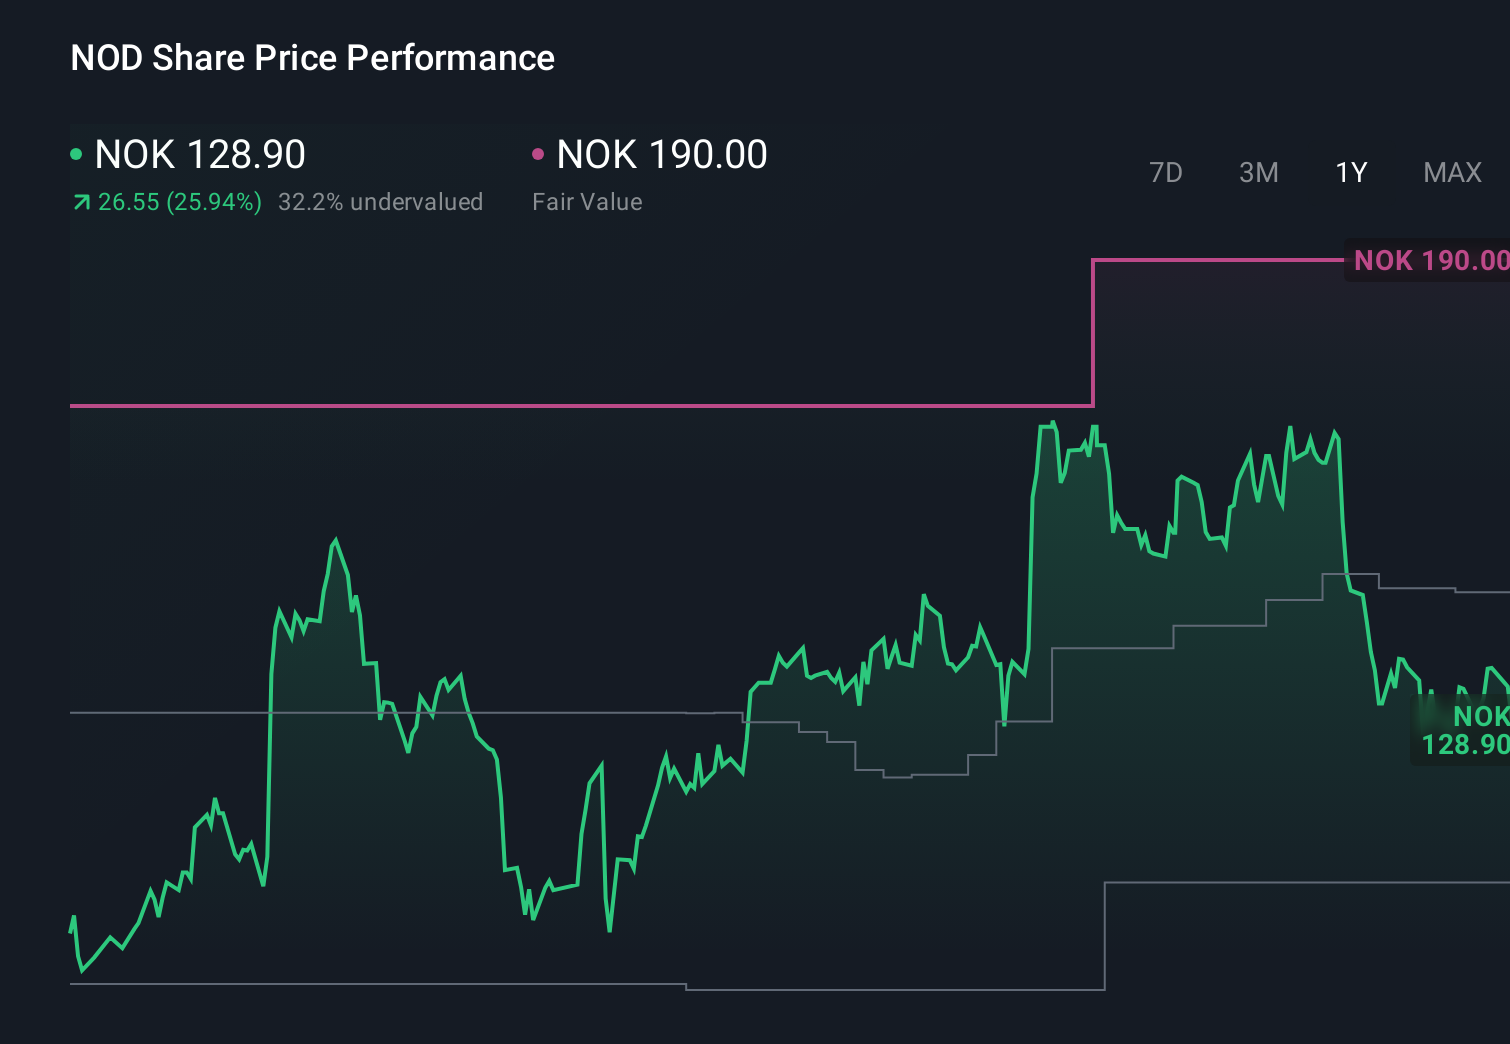Click the Fair Value legend text
This screenshot has width=1510, height=1044.
point(588,202)
